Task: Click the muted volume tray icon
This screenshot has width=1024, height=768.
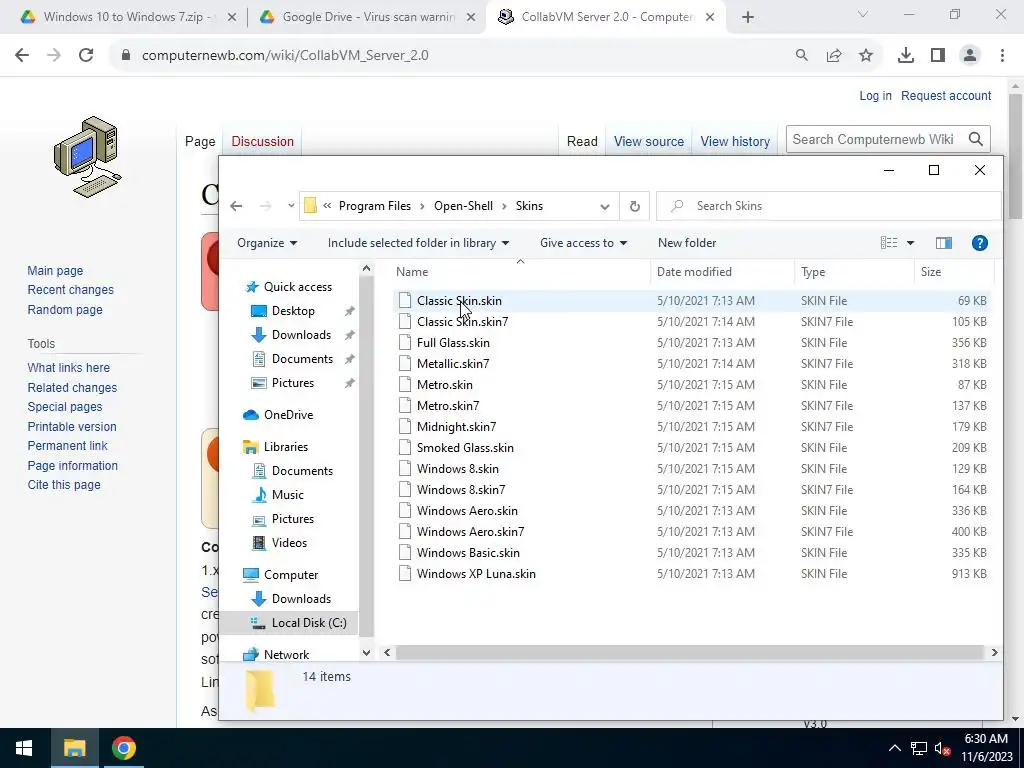Action: 942,748
